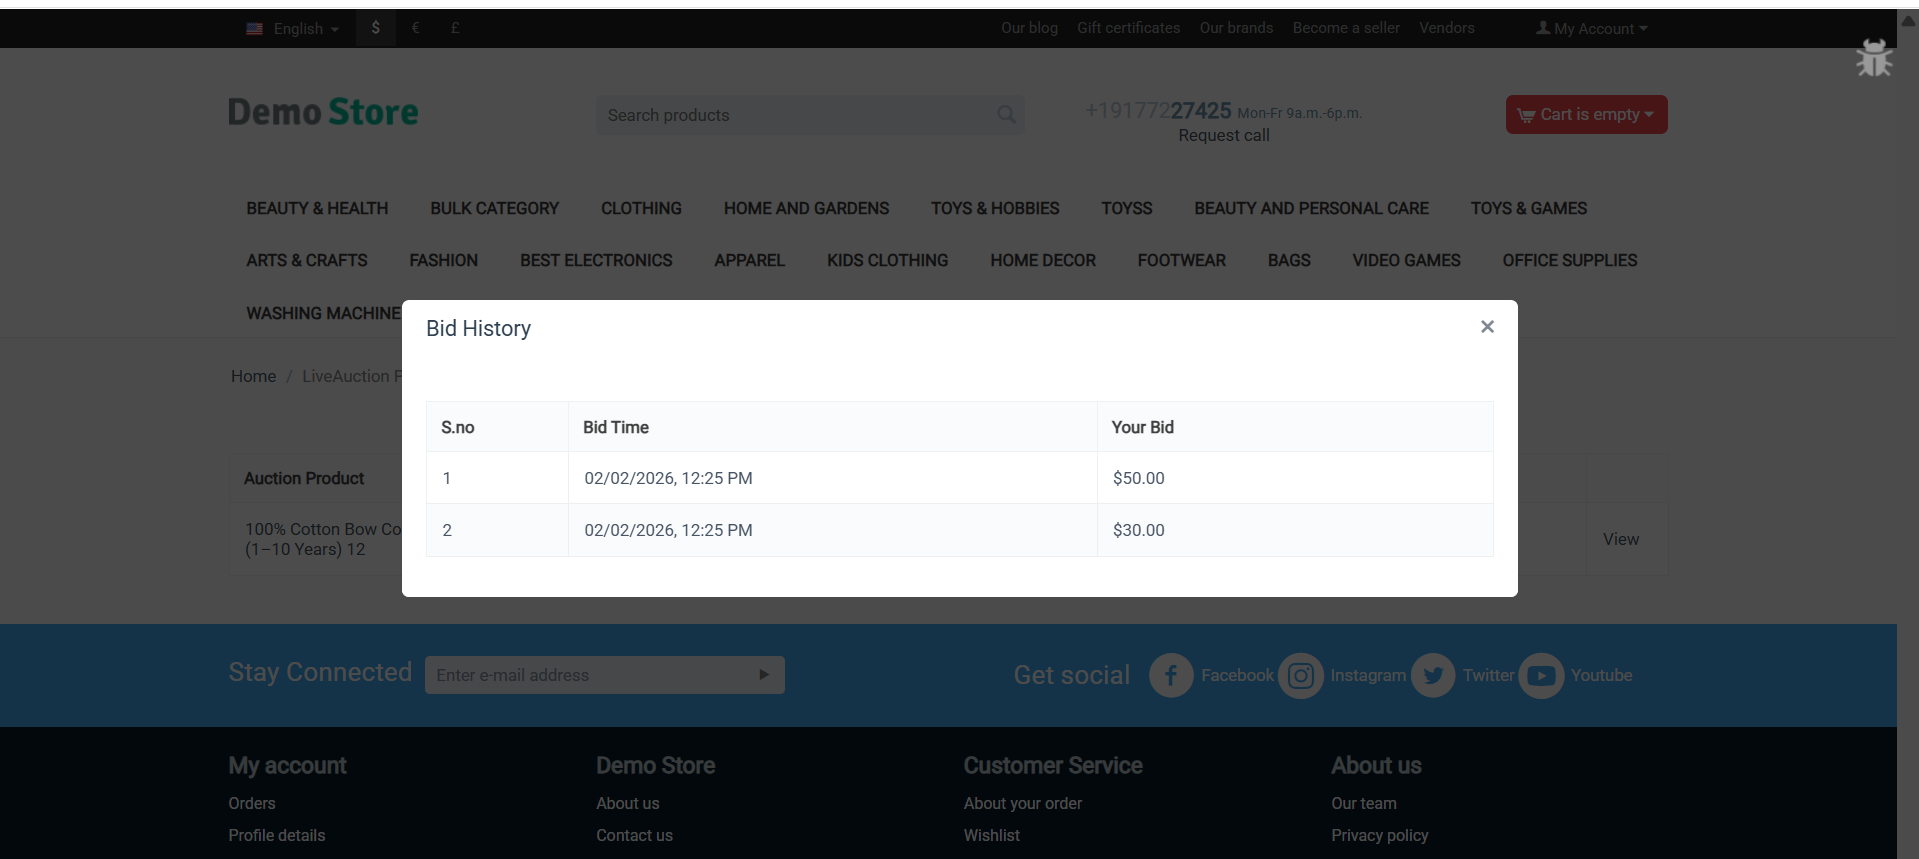The height and width of the screenshot is (859, 1919).
Task: Open the Instagram social icon
Action: (1300, 676)
